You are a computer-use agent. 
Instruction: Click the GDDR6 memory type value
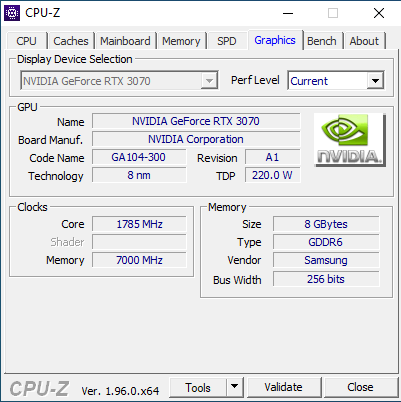[x=326, y=242]
